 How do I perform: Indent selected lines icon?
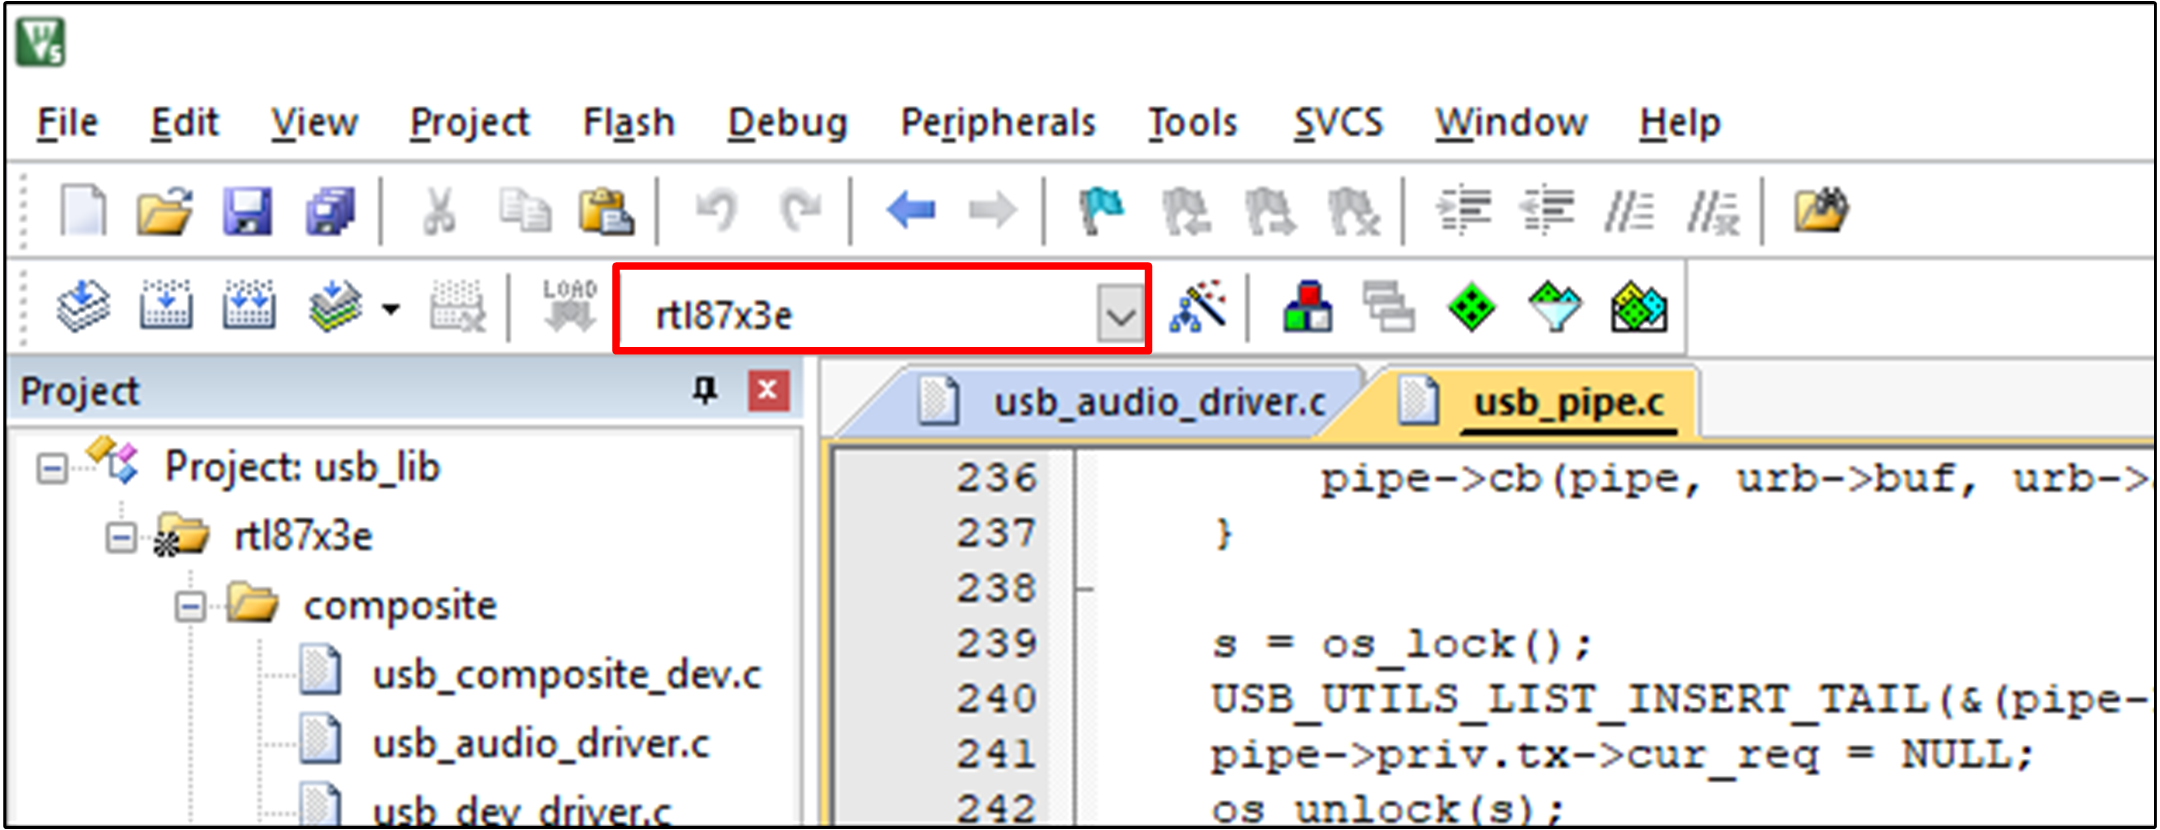coord(1463,211)
